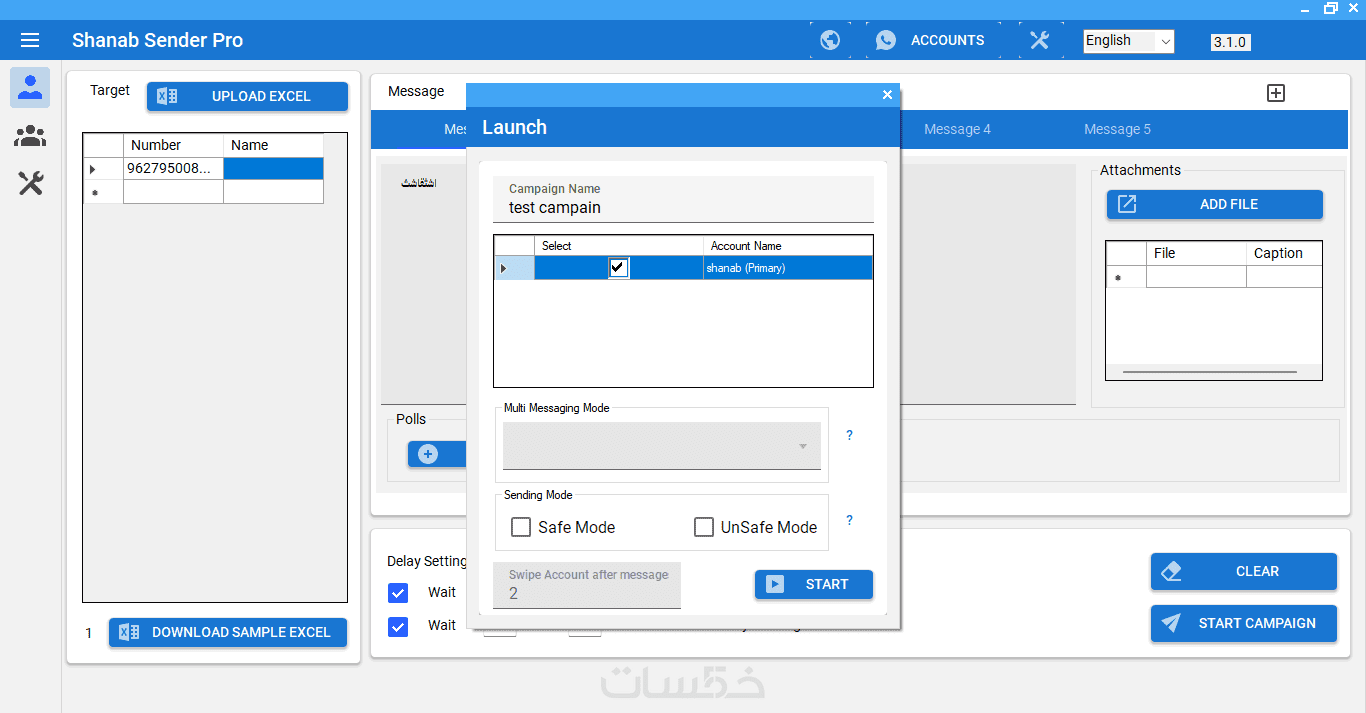Click the play icon on Start button
Viewport: 1366px width, 713px height.
tap(775, 584)
